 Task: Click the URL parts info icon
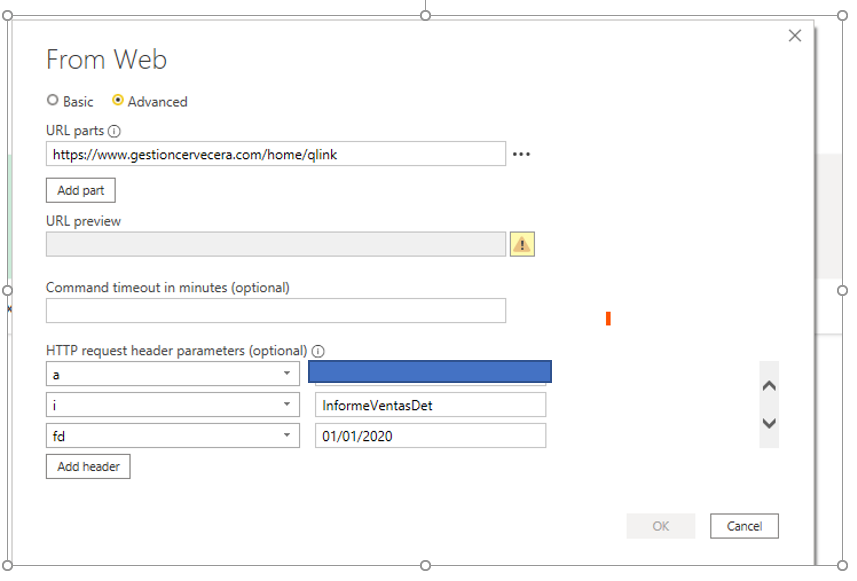[114, 132]
